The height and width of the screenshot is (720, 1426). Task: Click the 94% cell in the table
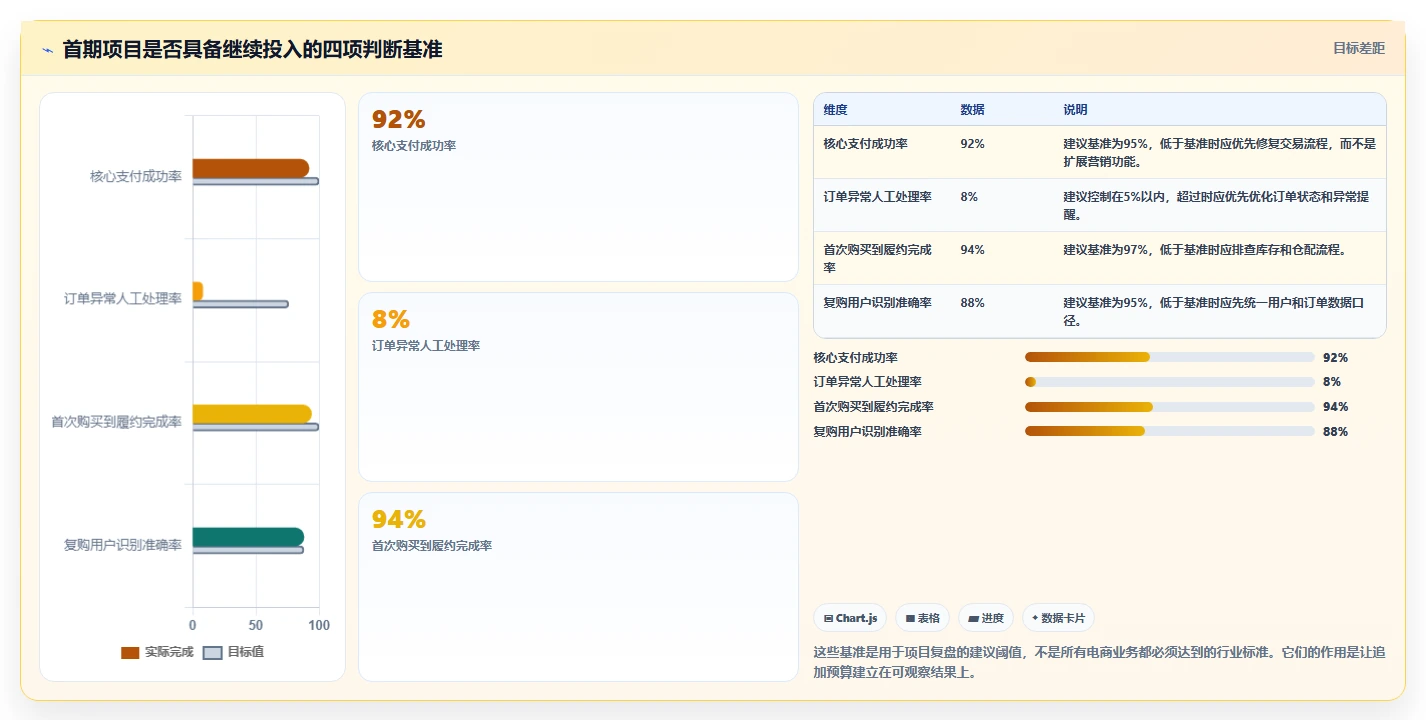[972, 250]
